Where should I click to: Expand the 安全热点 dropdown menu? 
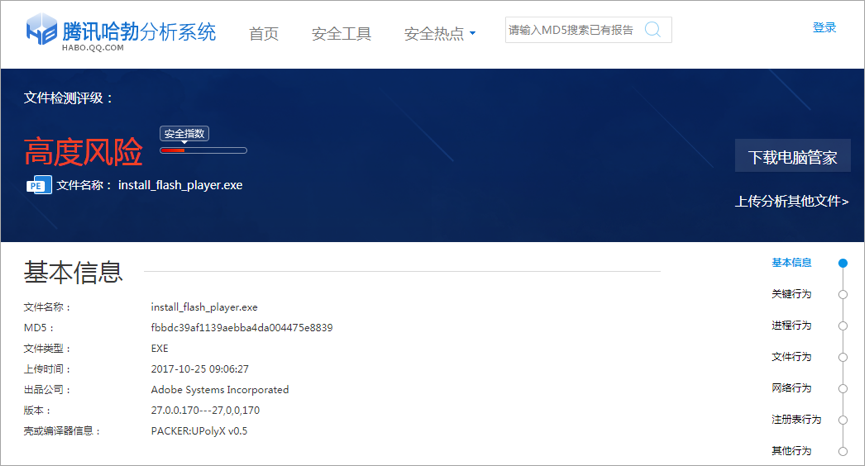(440, 34)
